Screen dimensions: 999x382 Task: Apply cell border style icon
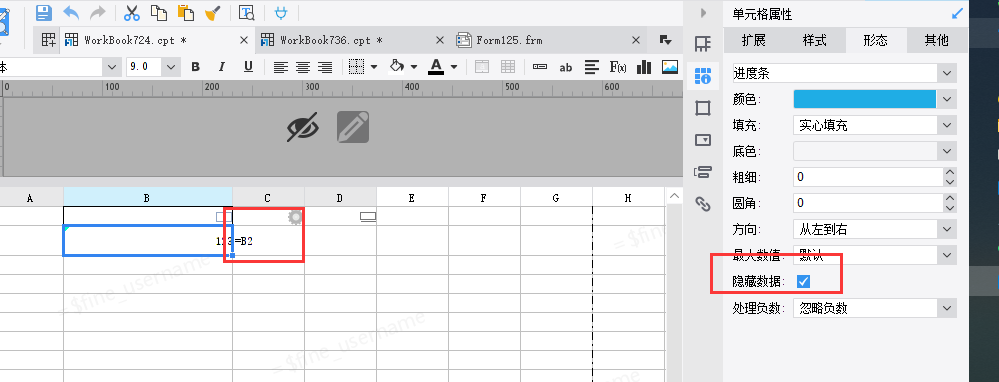point(356,66)
